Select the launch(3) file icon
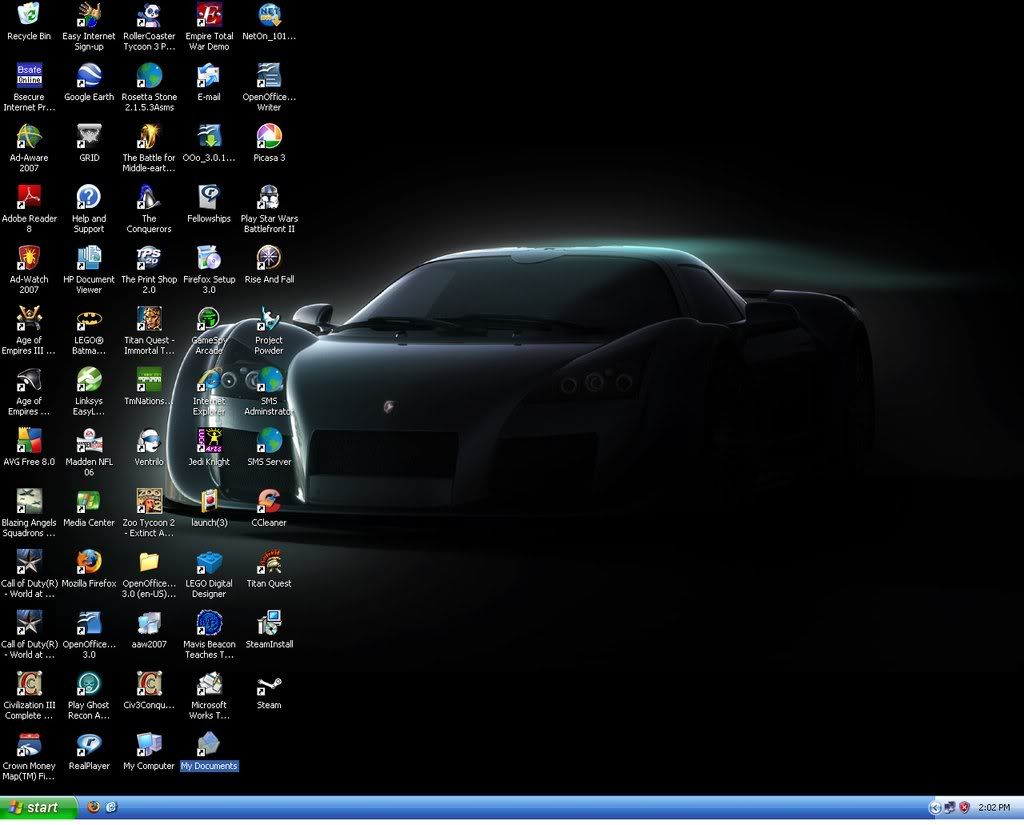 coord(209,501)
